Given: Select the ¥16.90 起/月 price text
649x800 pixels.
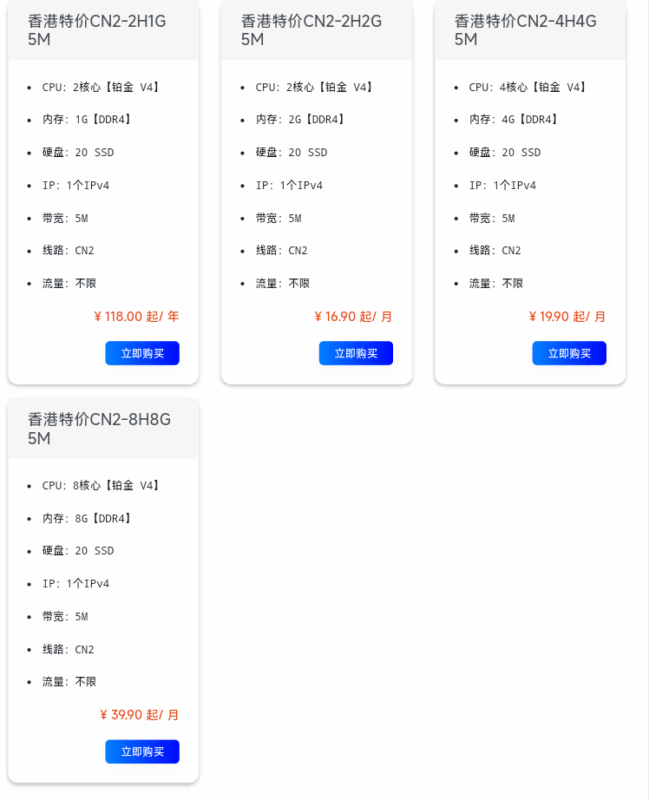Looking at the screenshot, I should (x=353, y=316).
